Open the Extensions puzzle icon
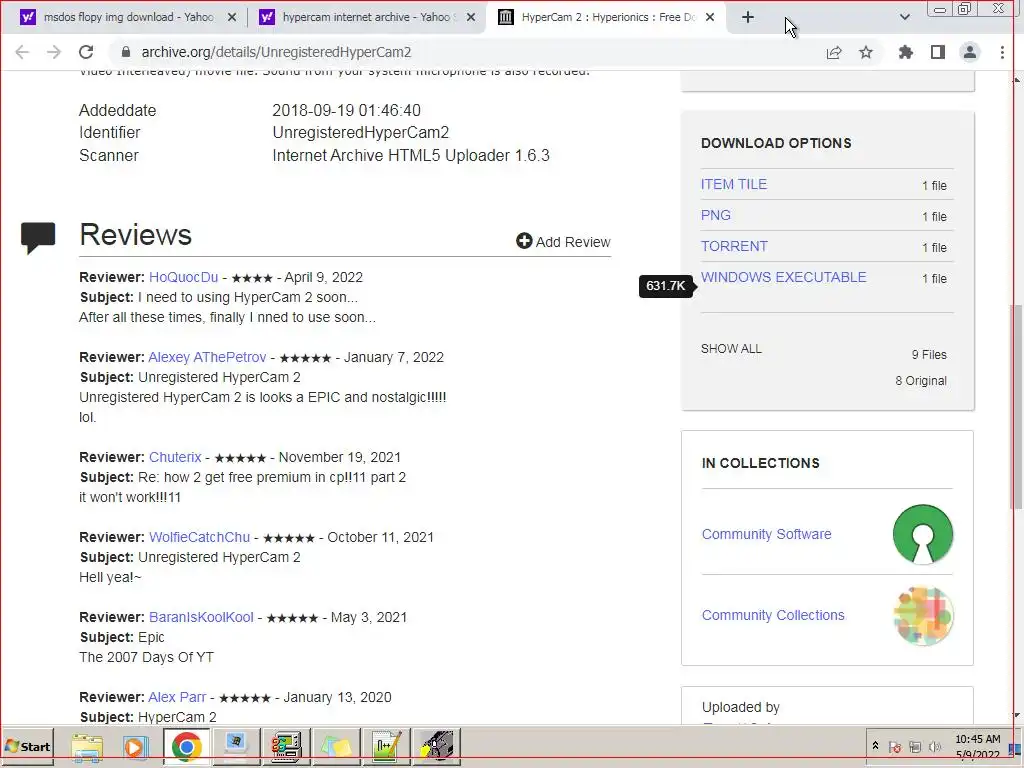1024x768 pixels. tap(905, 52)
